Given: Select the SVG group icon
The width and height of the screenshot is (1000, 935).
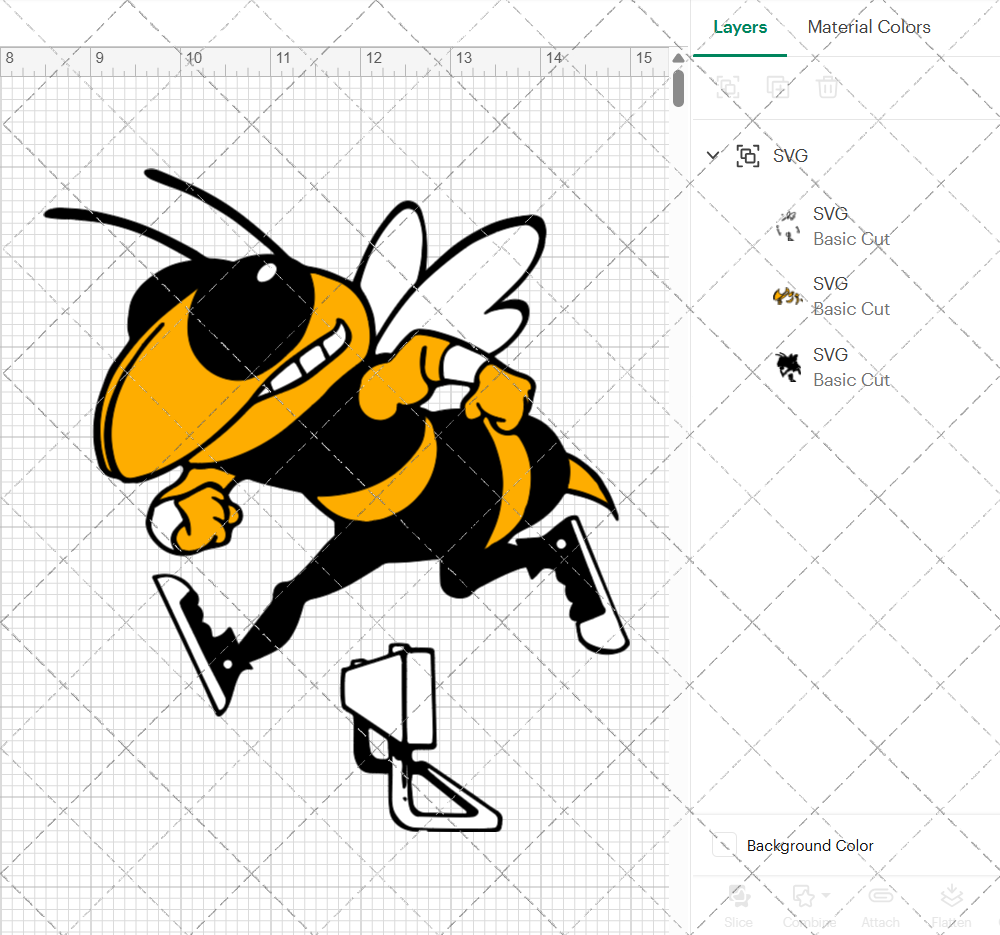Looking at the screenshot, I should pos(747,156).
